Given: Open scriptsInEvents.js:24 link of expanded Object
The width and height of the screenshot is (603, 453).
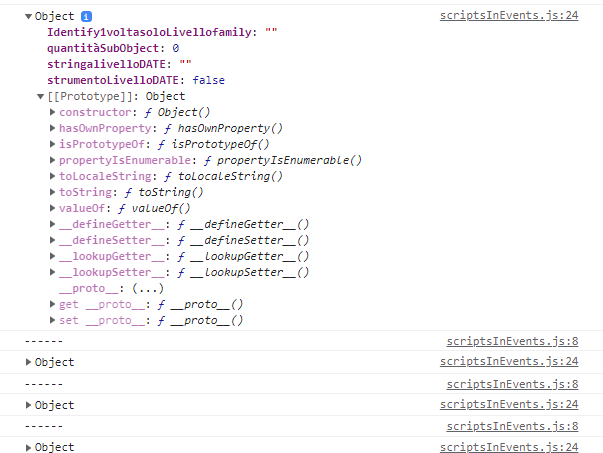Looking at the screenshot, I should 509,15.
